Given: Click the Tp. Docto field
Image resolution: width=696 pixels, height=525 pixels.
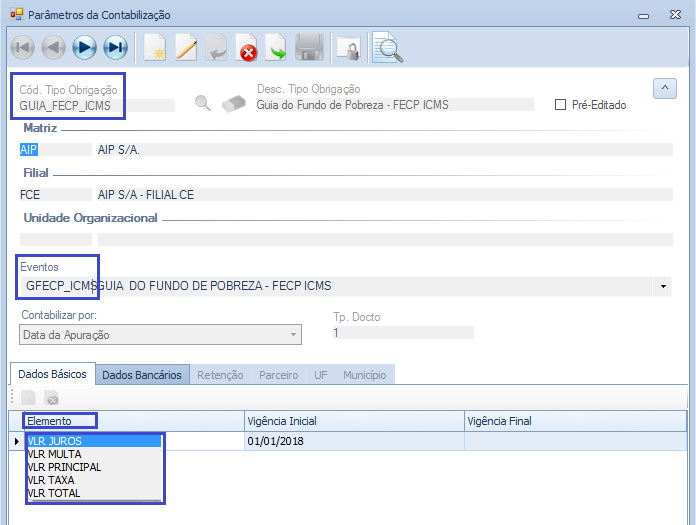Looking at the screenshot, I should [403, 332].
